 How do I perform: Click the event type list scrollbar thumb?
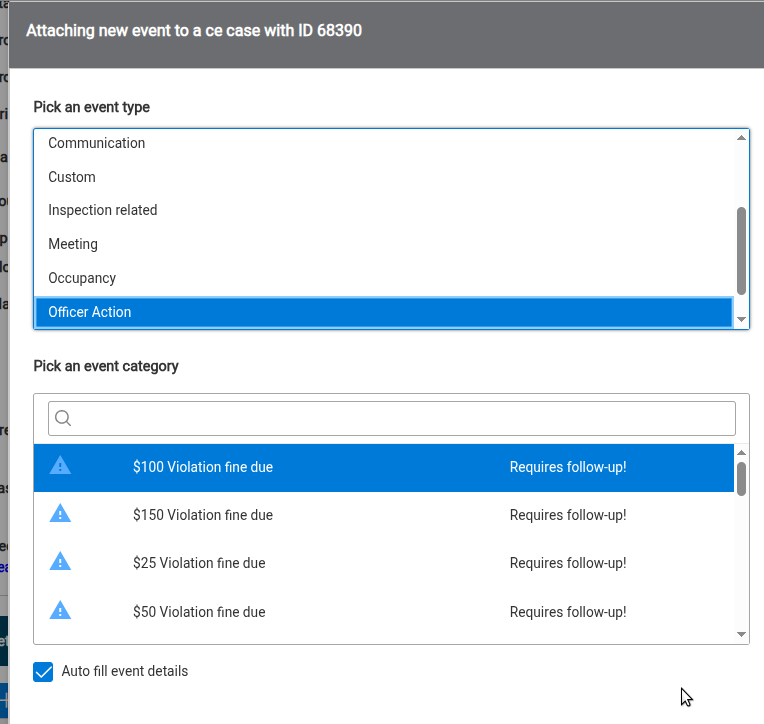(x=742, y=251)
